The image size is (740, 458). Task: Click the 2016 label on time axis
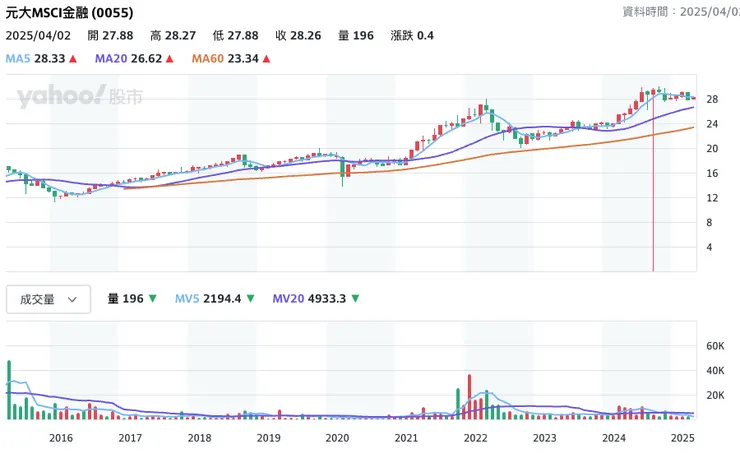click(x=61, y=438)
